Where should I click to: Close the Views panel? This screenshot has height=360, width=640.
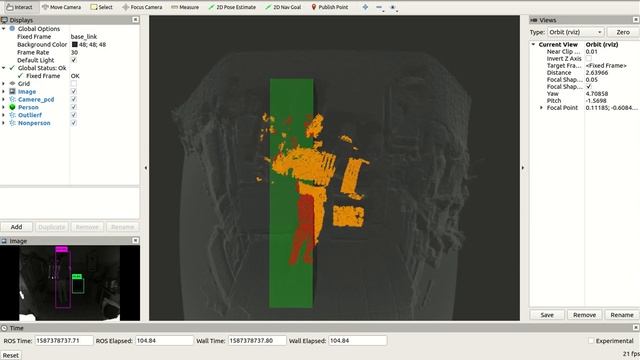coord(636,20)
